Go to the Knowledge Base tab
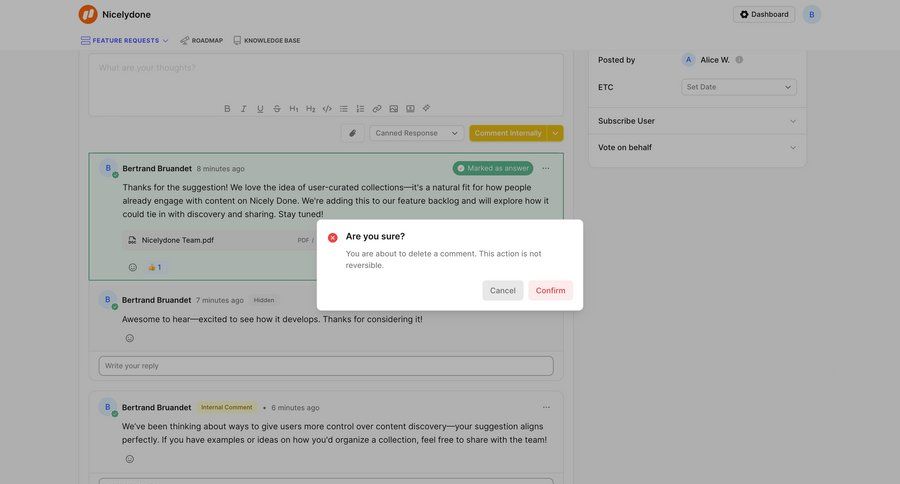This screenshot has width=900, height=484. tap(267, 41)
